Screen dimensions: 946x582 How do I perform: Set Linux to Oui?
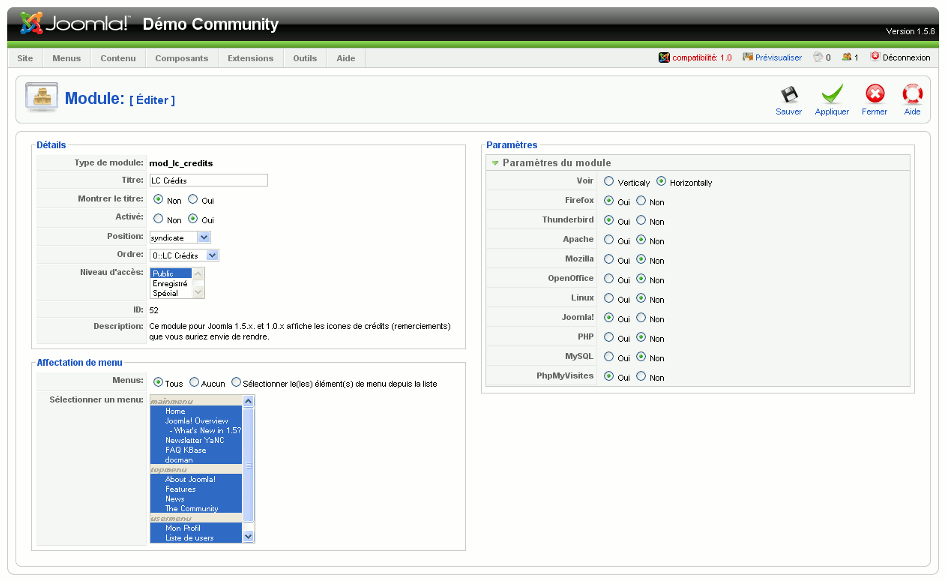(609, 299)
